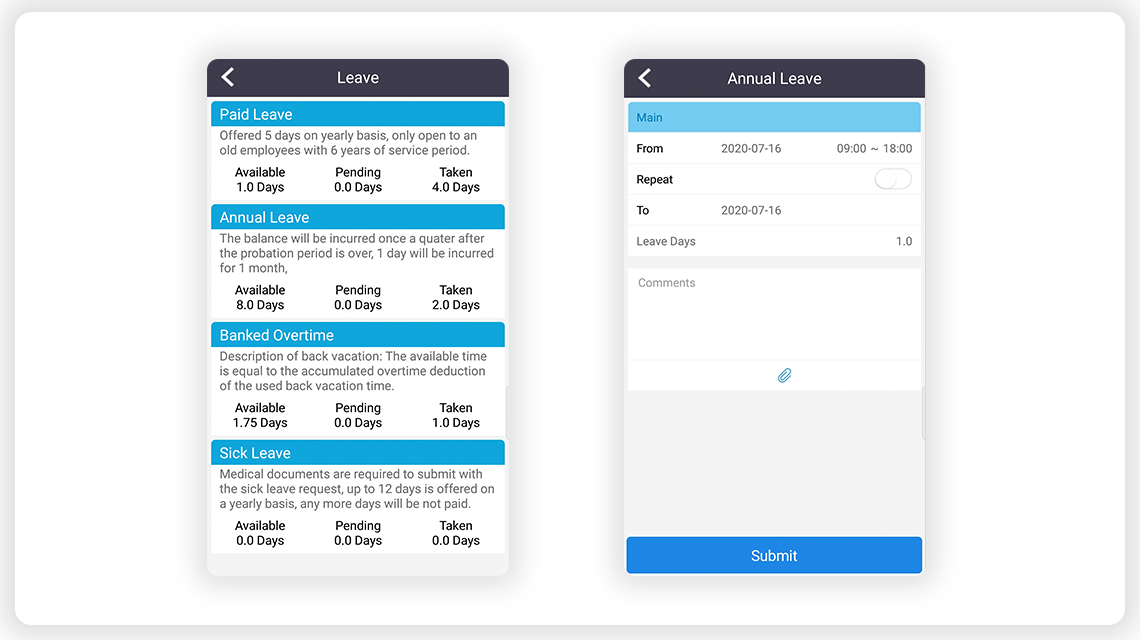Go back from the Leave screen
Screen dimensions: 1140x640
point(228,77)
